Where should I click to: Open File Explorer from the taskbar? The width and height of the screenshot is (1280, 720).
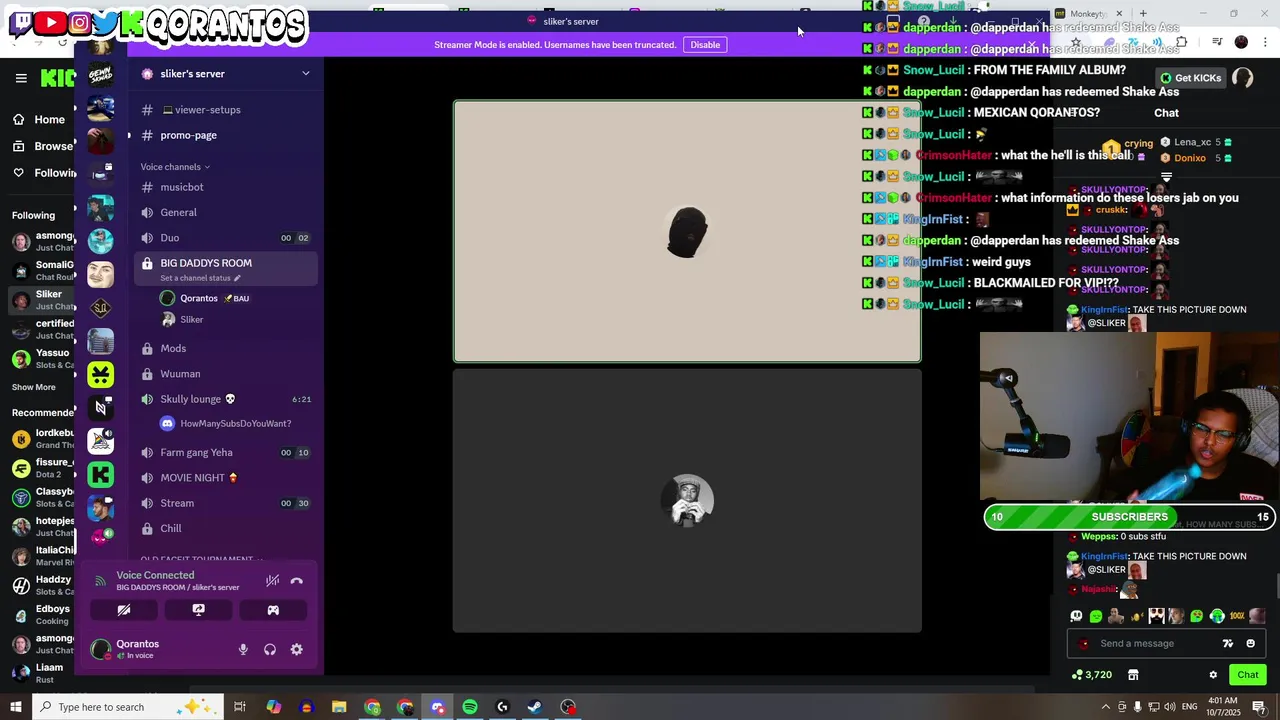click(339, 707)
